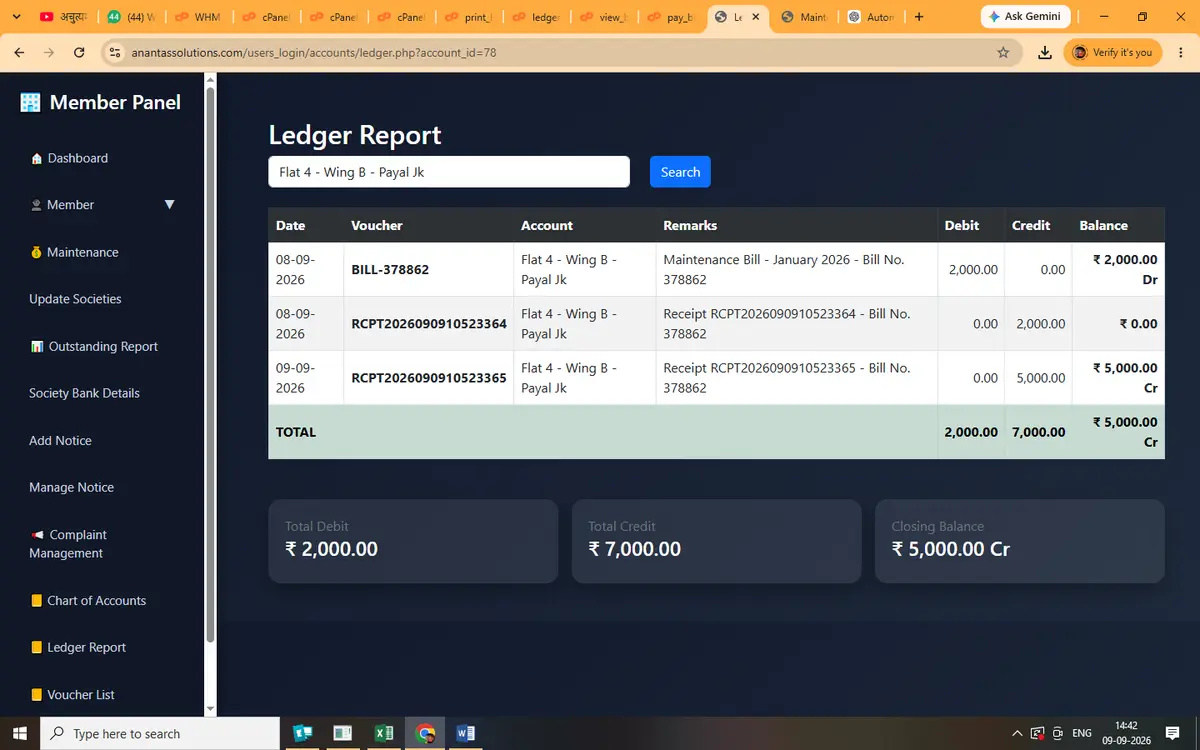Click the blue Search button
Viewport: 1200px width, 750px height.
pos(680,172)
